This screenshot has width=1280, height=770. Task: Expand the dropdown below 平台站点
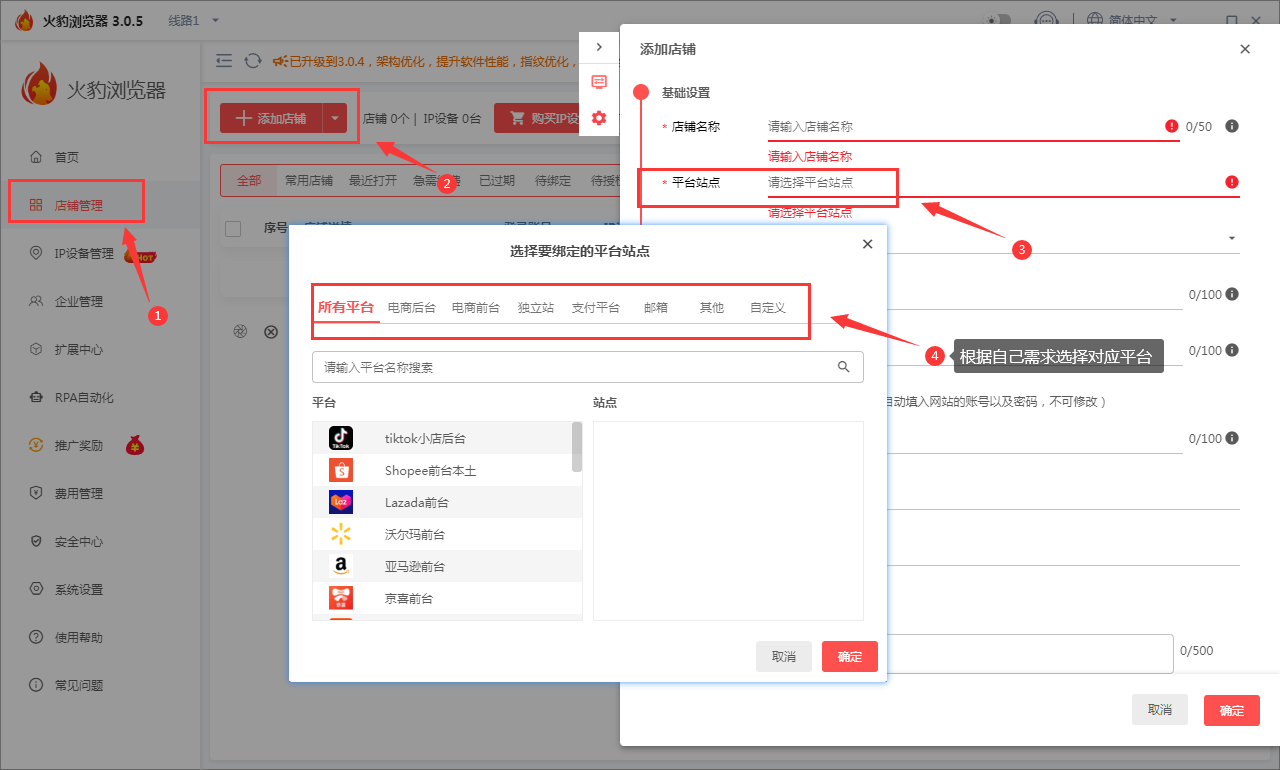[x=1232, y=238]
